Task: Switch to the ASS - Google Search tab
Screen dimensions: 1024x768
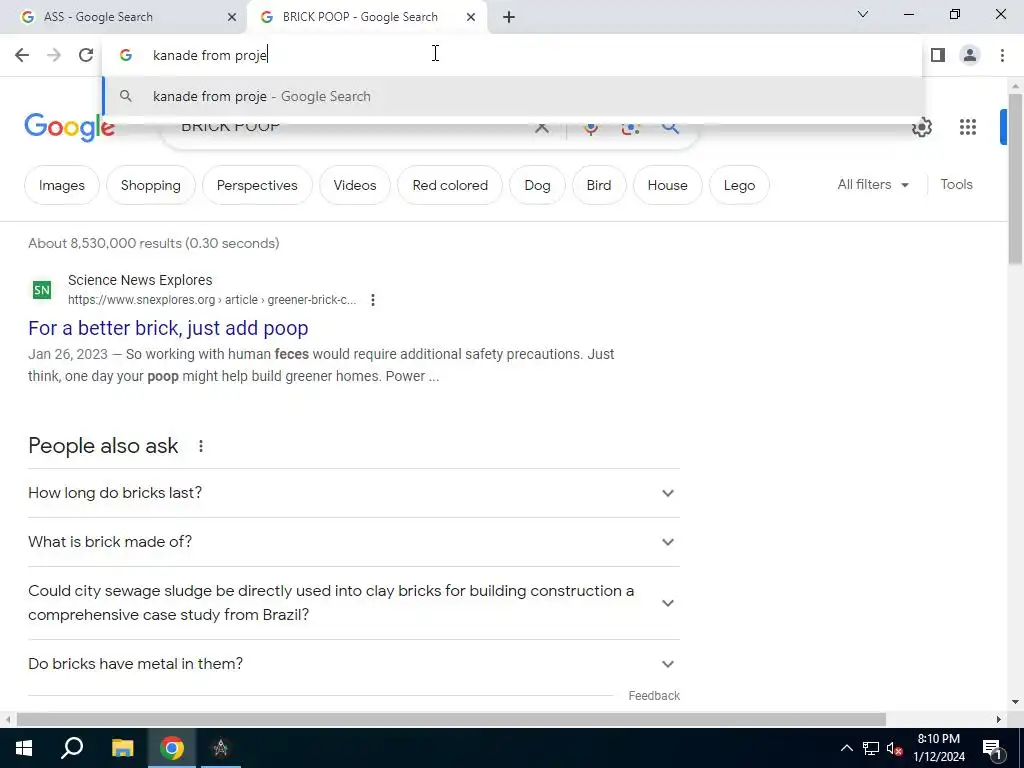Action: (x=123, y=17)
